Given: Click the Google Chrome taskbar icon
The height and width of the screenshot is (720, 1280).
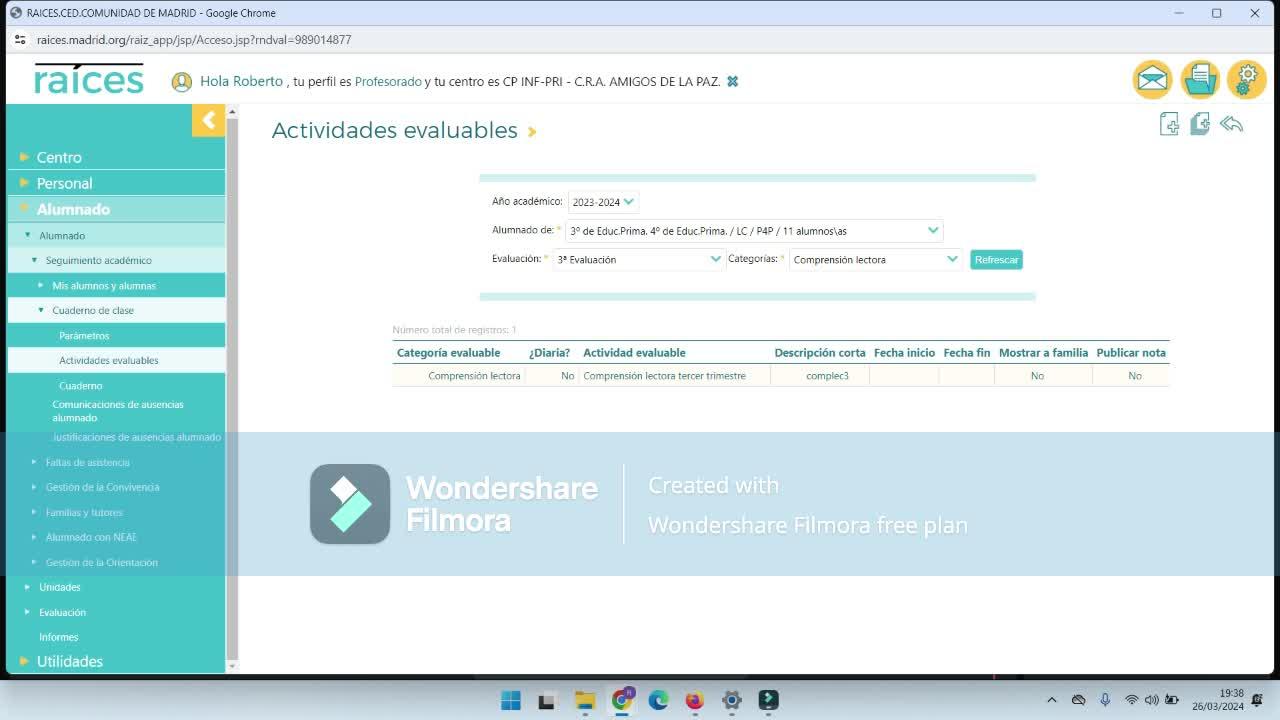Looking at the screenshot, I should point(621,700).
